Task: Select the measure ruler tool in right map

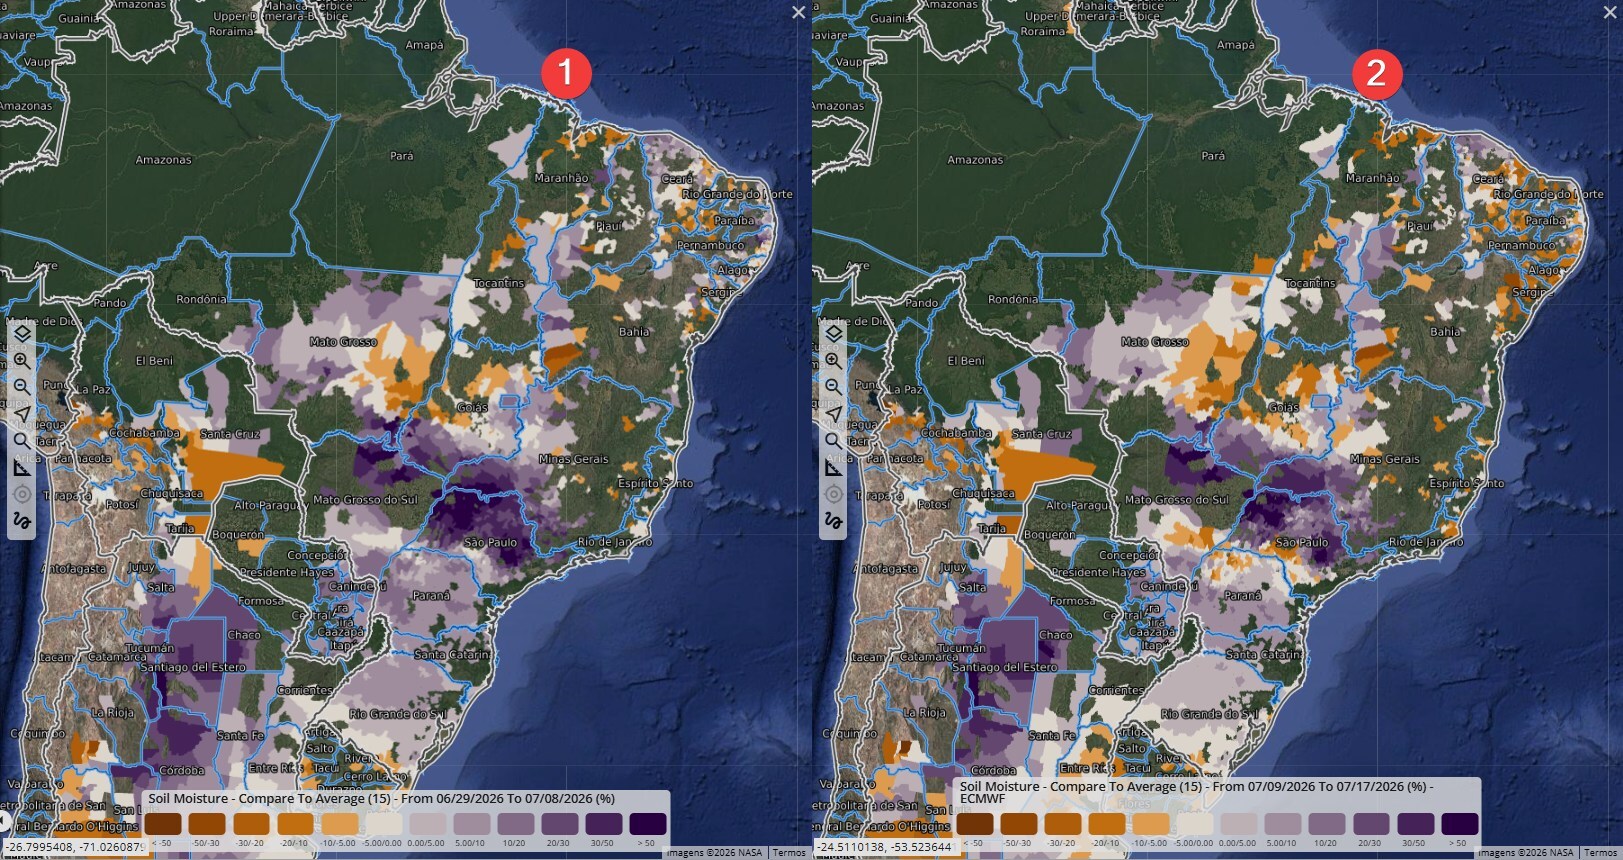Action: click(833, 467)
